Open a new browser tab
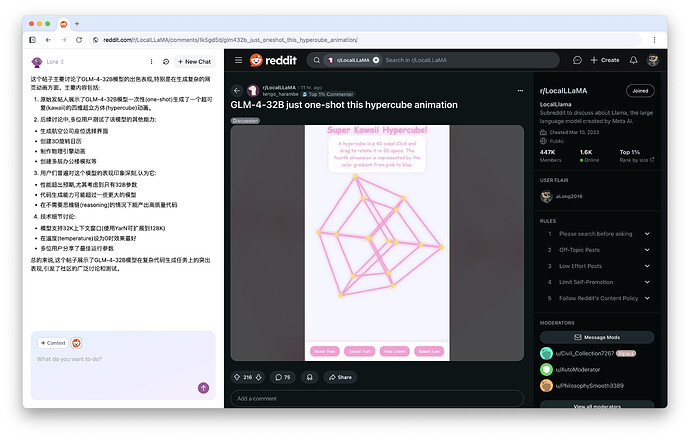Image resolution: width=690 pixels, height=438 pixels. point(77,24)
